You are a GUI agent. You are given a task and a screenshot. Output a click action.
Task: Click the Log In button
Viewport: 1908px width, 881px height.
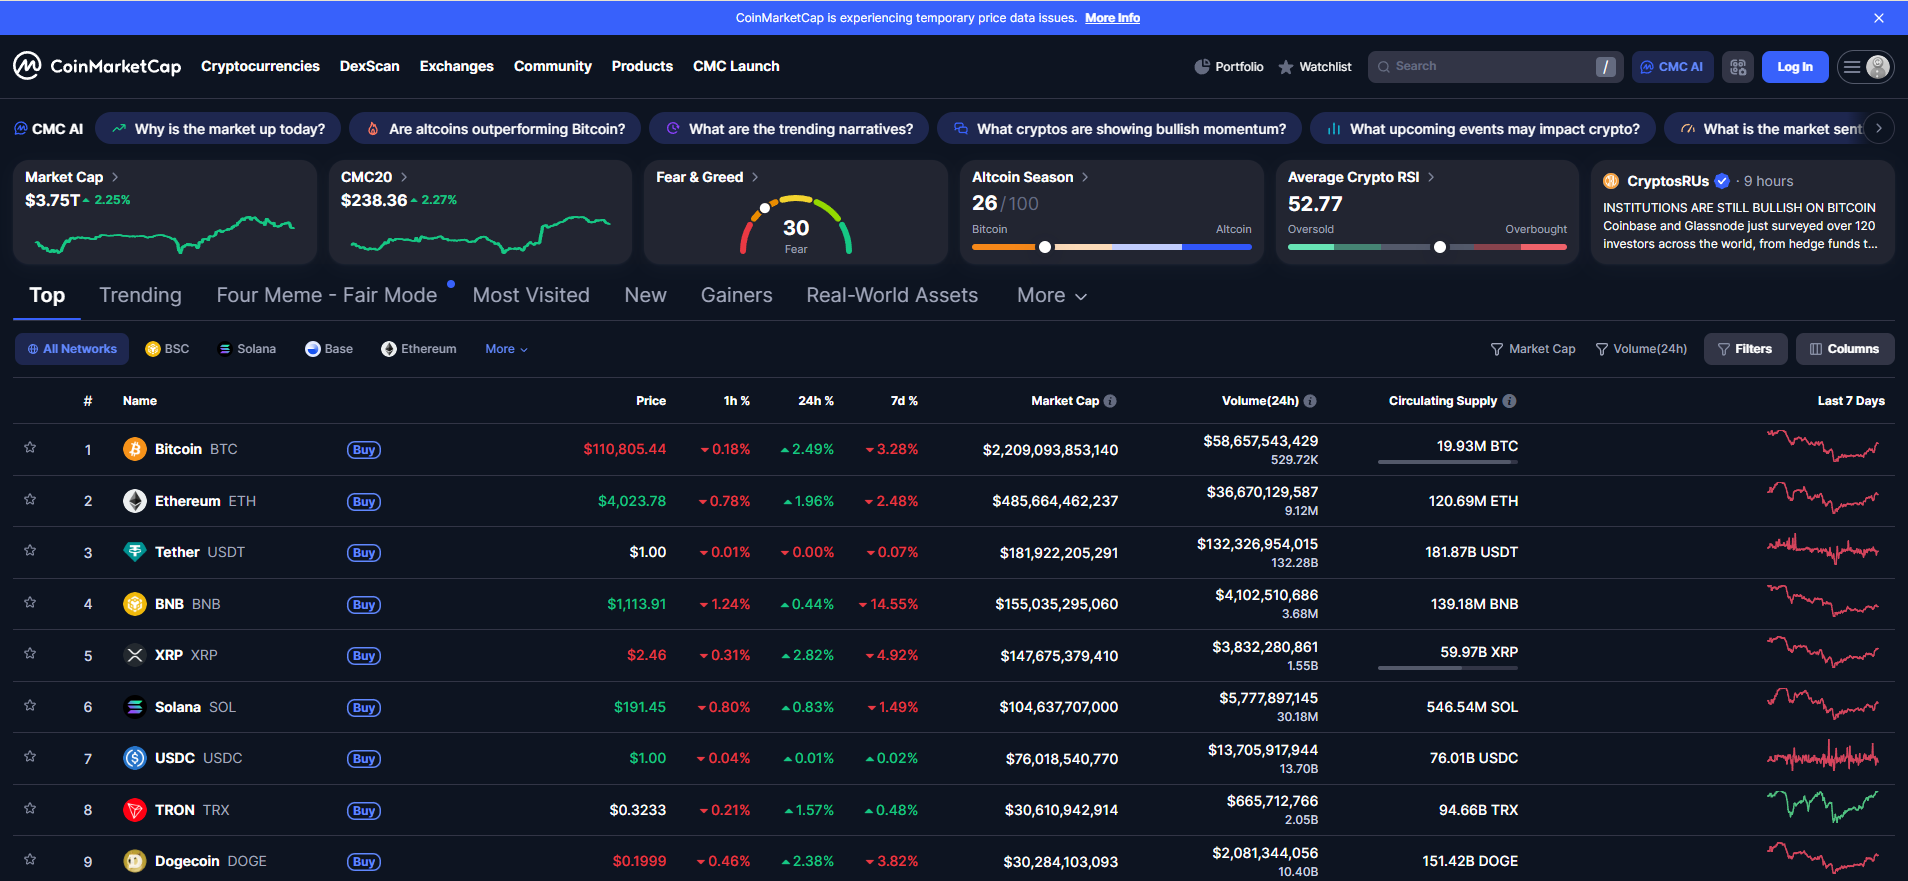coord(1795,67)
